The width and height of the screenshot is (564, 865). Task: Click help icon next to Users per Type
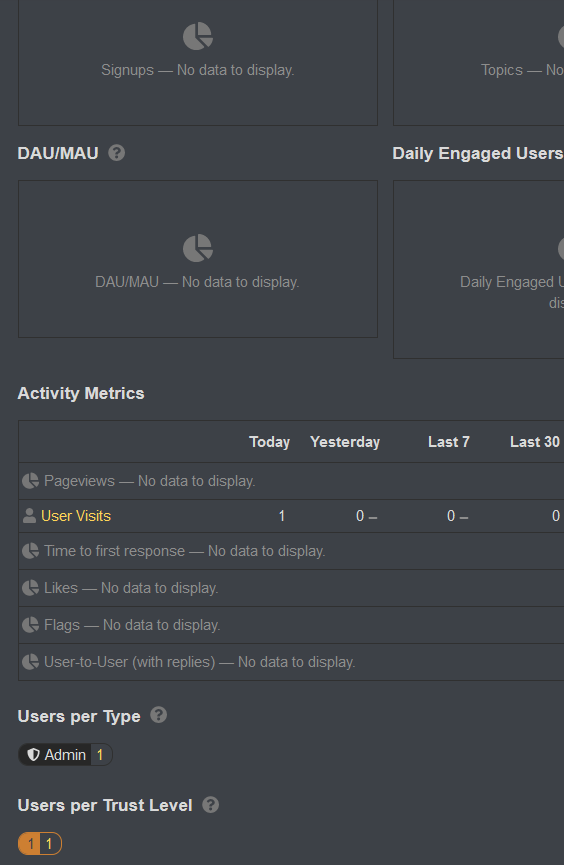tap(158, 715)
